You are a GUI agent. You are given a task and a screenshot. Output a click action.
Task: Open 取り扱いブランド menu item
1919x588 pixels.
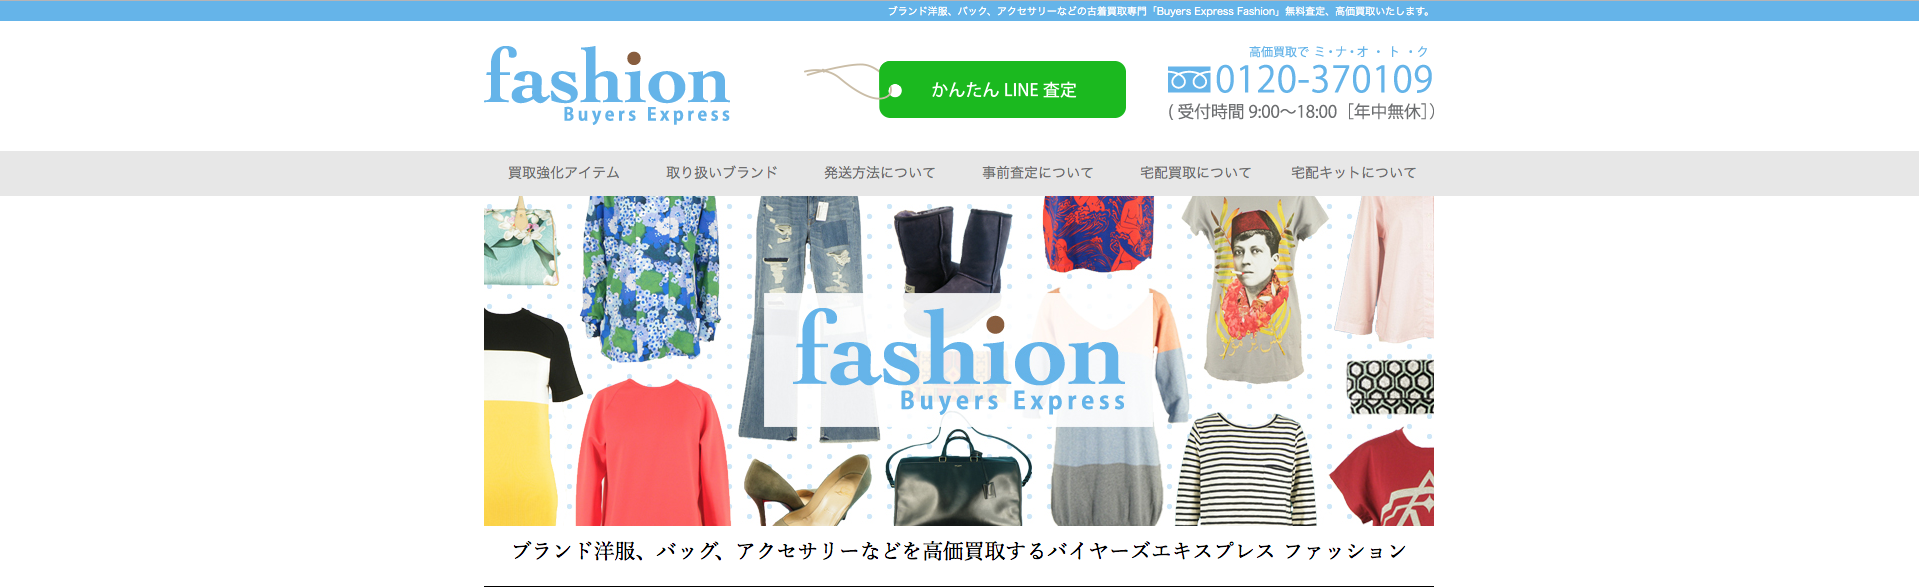722,173
